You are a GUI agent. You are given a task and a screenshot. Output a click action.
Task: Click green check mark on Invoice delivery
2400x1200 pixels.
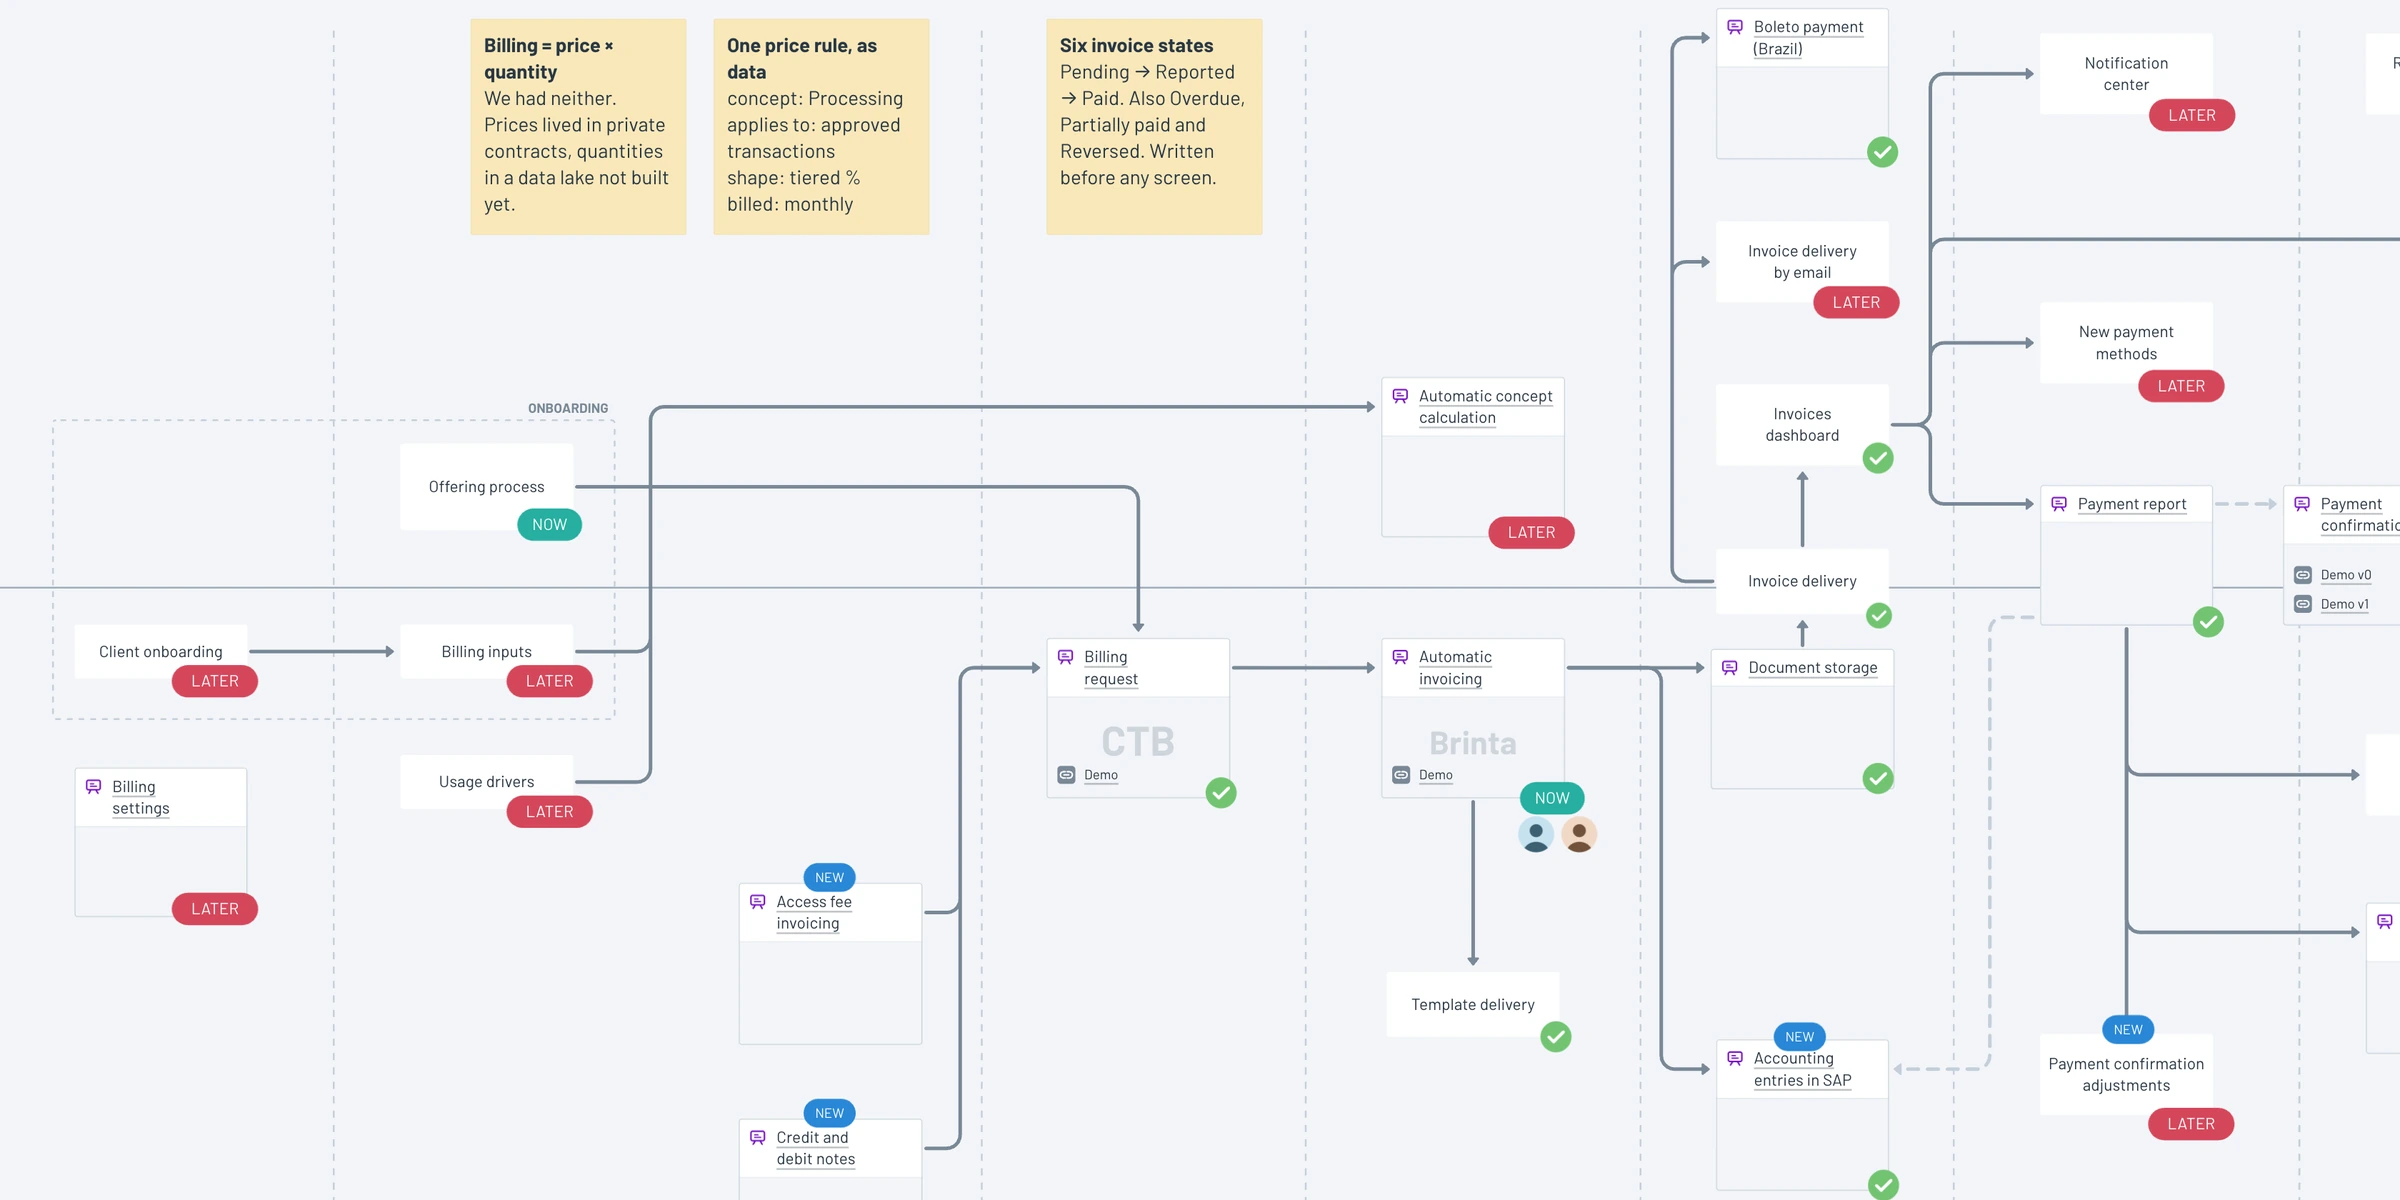1879,616
